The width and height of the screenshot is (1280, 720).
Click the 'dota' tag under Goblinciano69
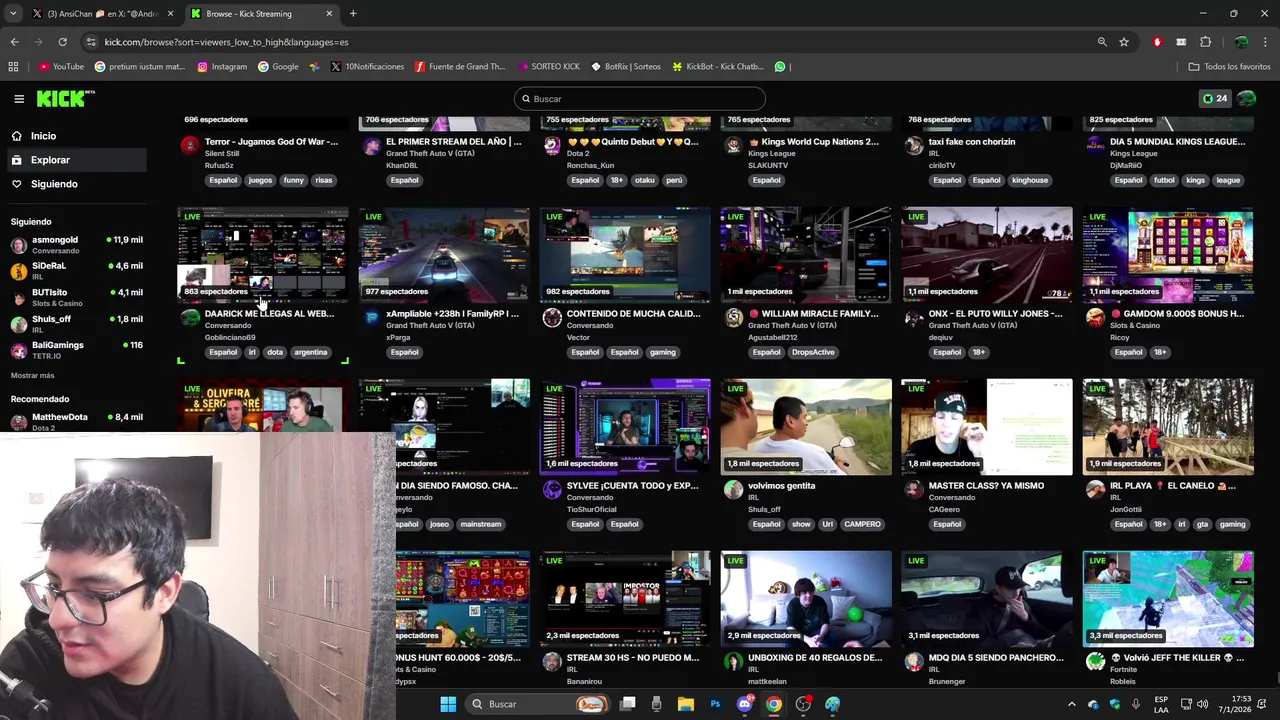tap(275, 352)
